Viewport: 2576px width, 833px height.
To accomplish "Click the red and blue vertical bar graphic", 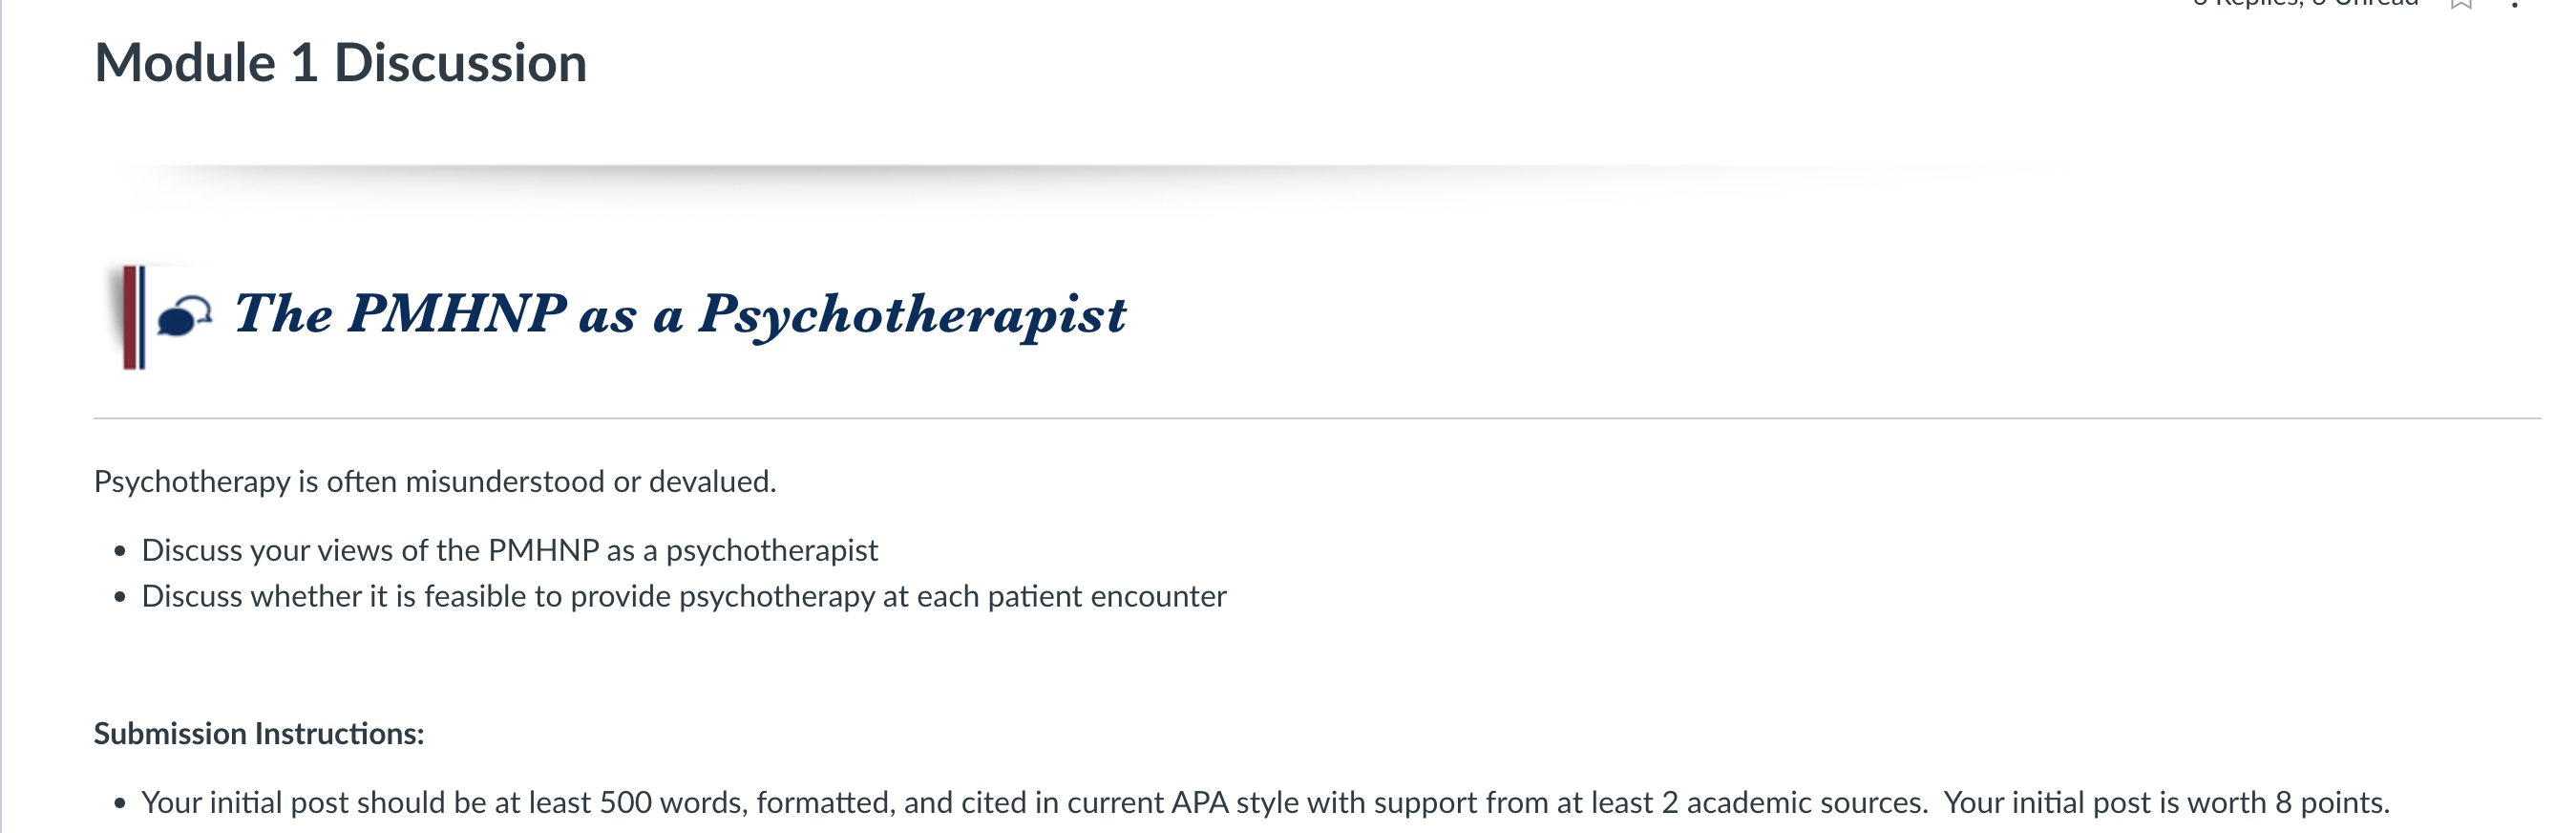I will [134, 317].
